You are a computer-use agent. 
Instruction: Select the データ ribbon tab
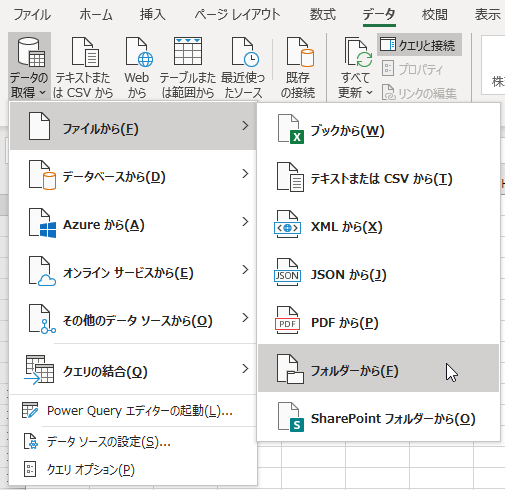coord(379,15)
